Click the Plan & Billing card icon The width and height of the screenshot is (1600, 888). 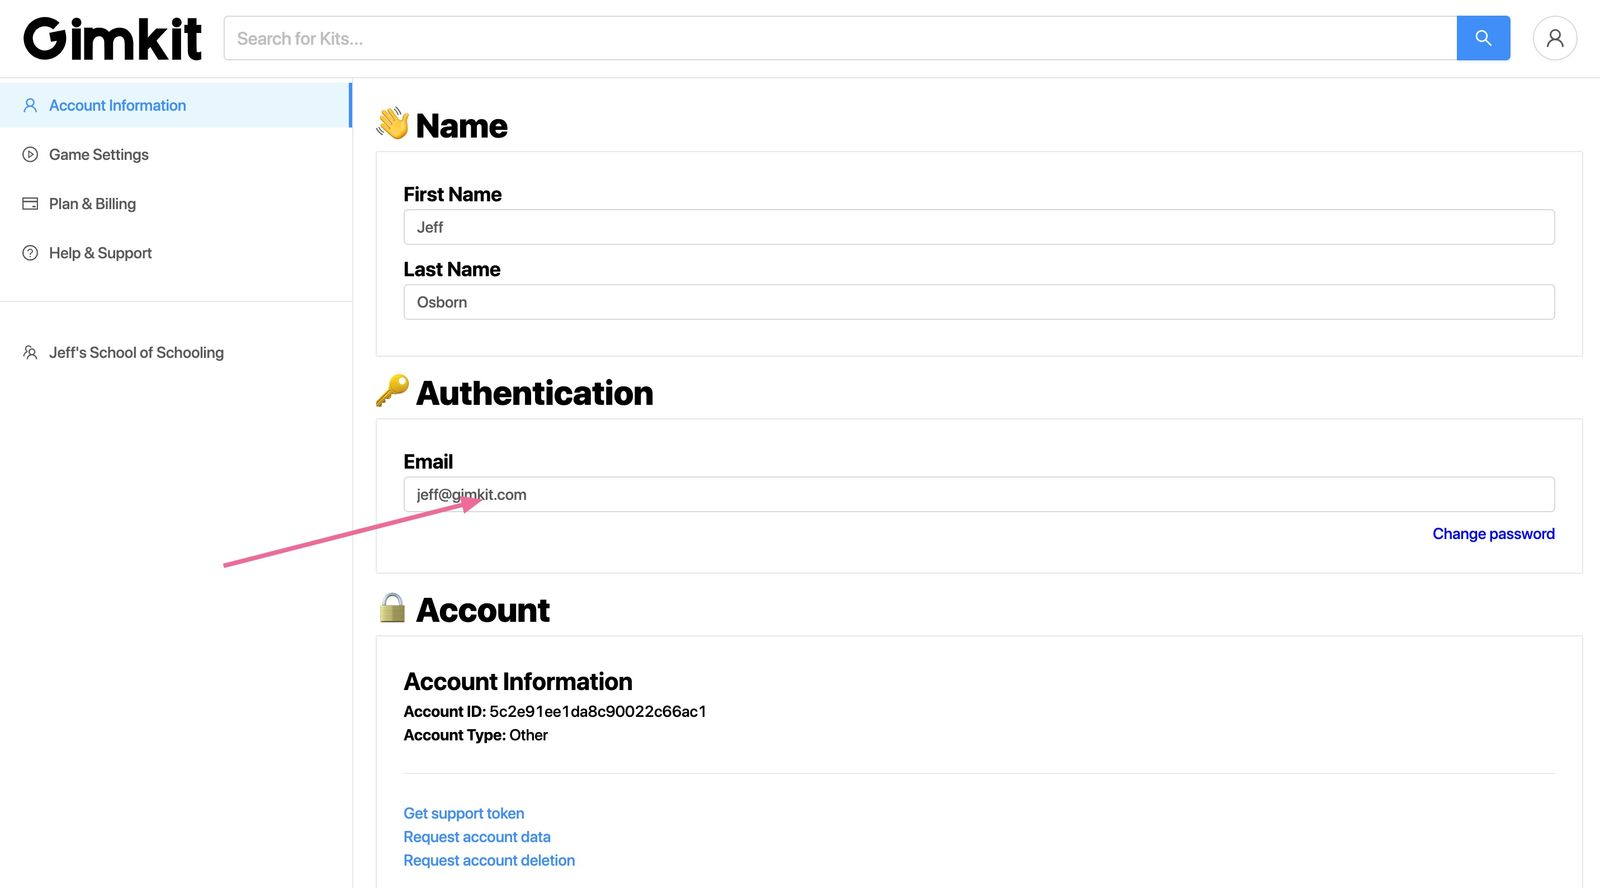(30, 203)
